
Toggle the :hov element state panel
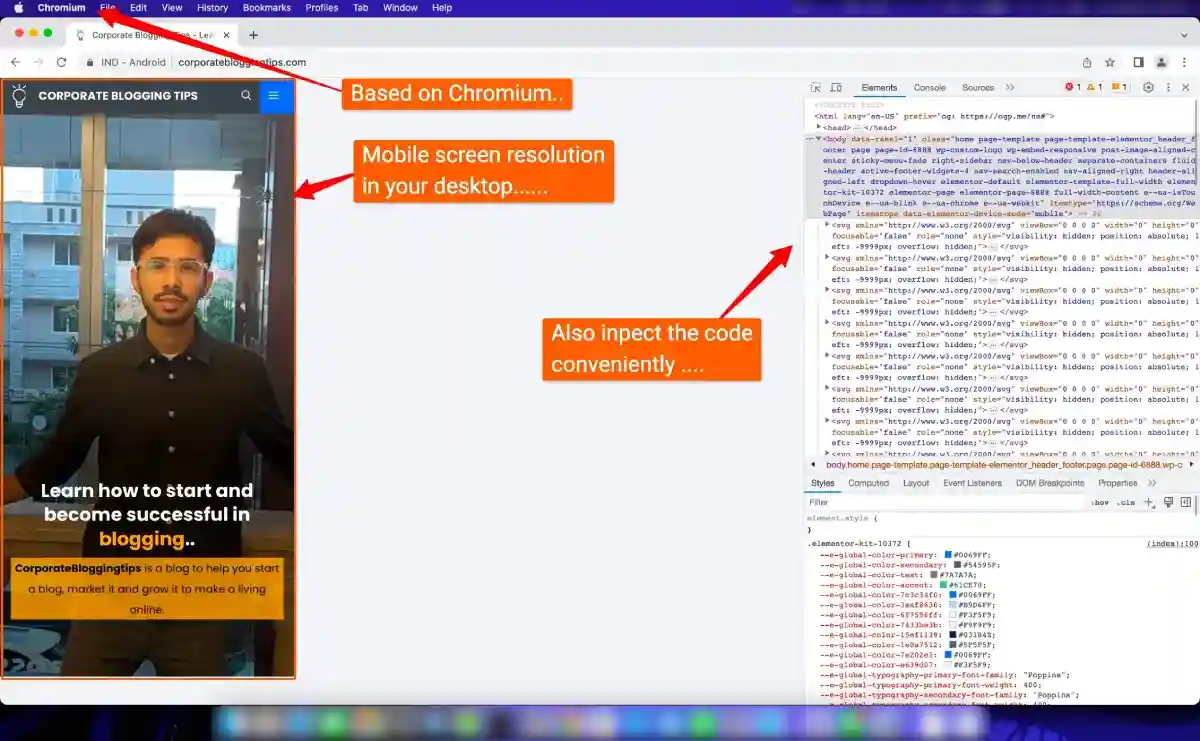tap(1100, 503)
